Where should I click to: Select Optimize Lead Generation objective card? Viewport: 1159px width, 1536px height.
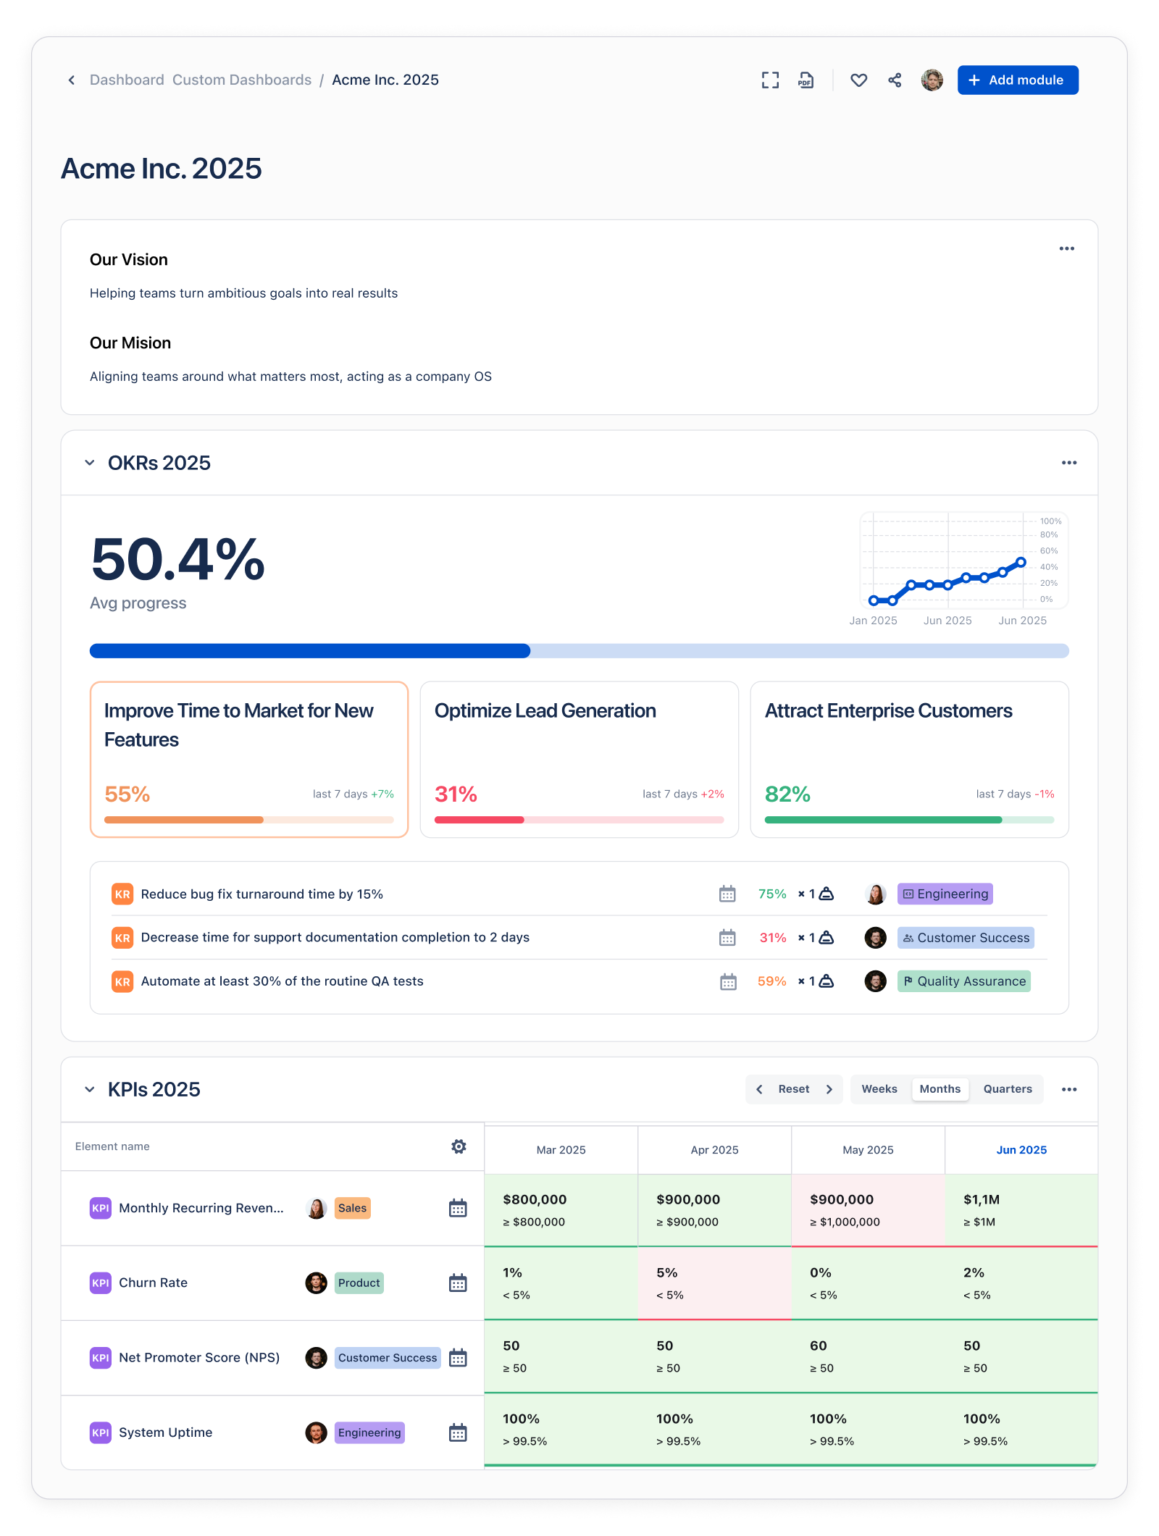[x=579, y=760]
